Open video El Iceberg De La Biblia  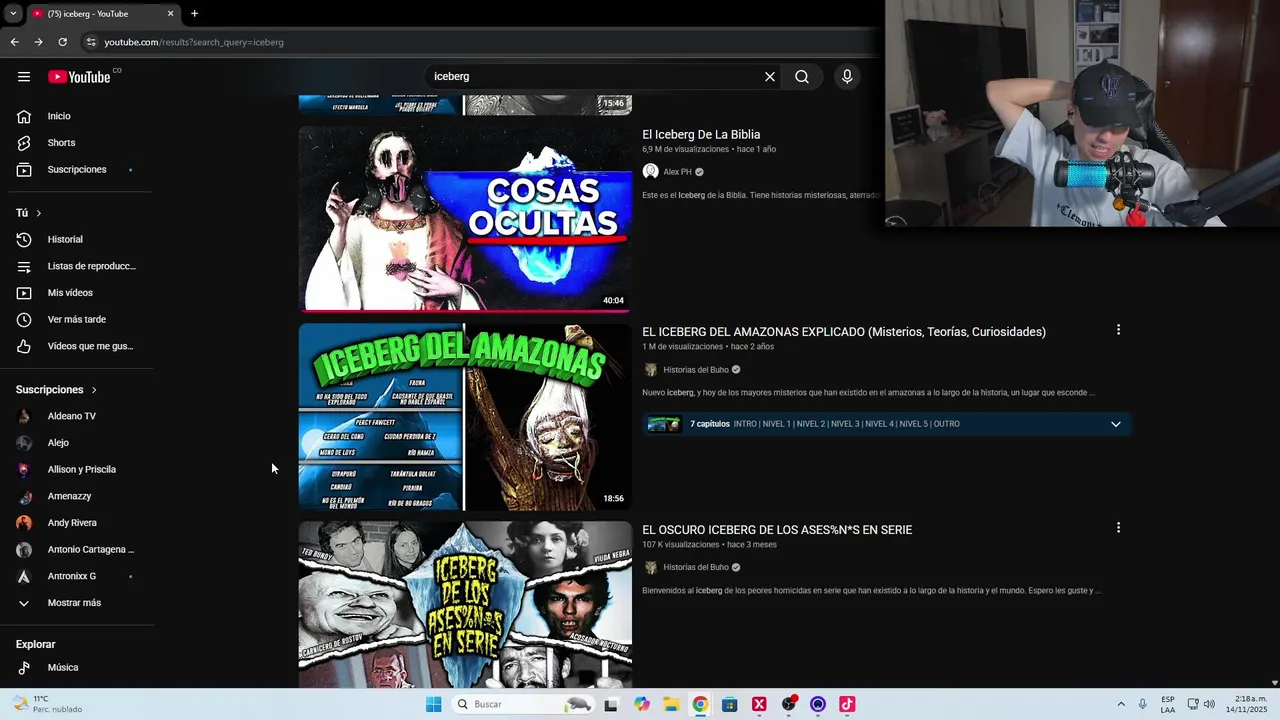click(x=701, y=135)
